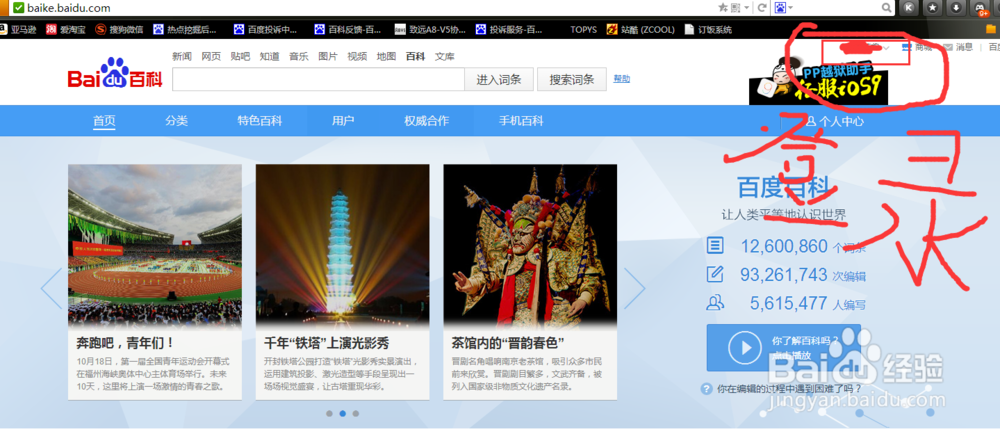The height and width of the screenshot is (434, 1000).
Task: Click the headline 奔跑吧，青年们！
Action: [125, 343]
